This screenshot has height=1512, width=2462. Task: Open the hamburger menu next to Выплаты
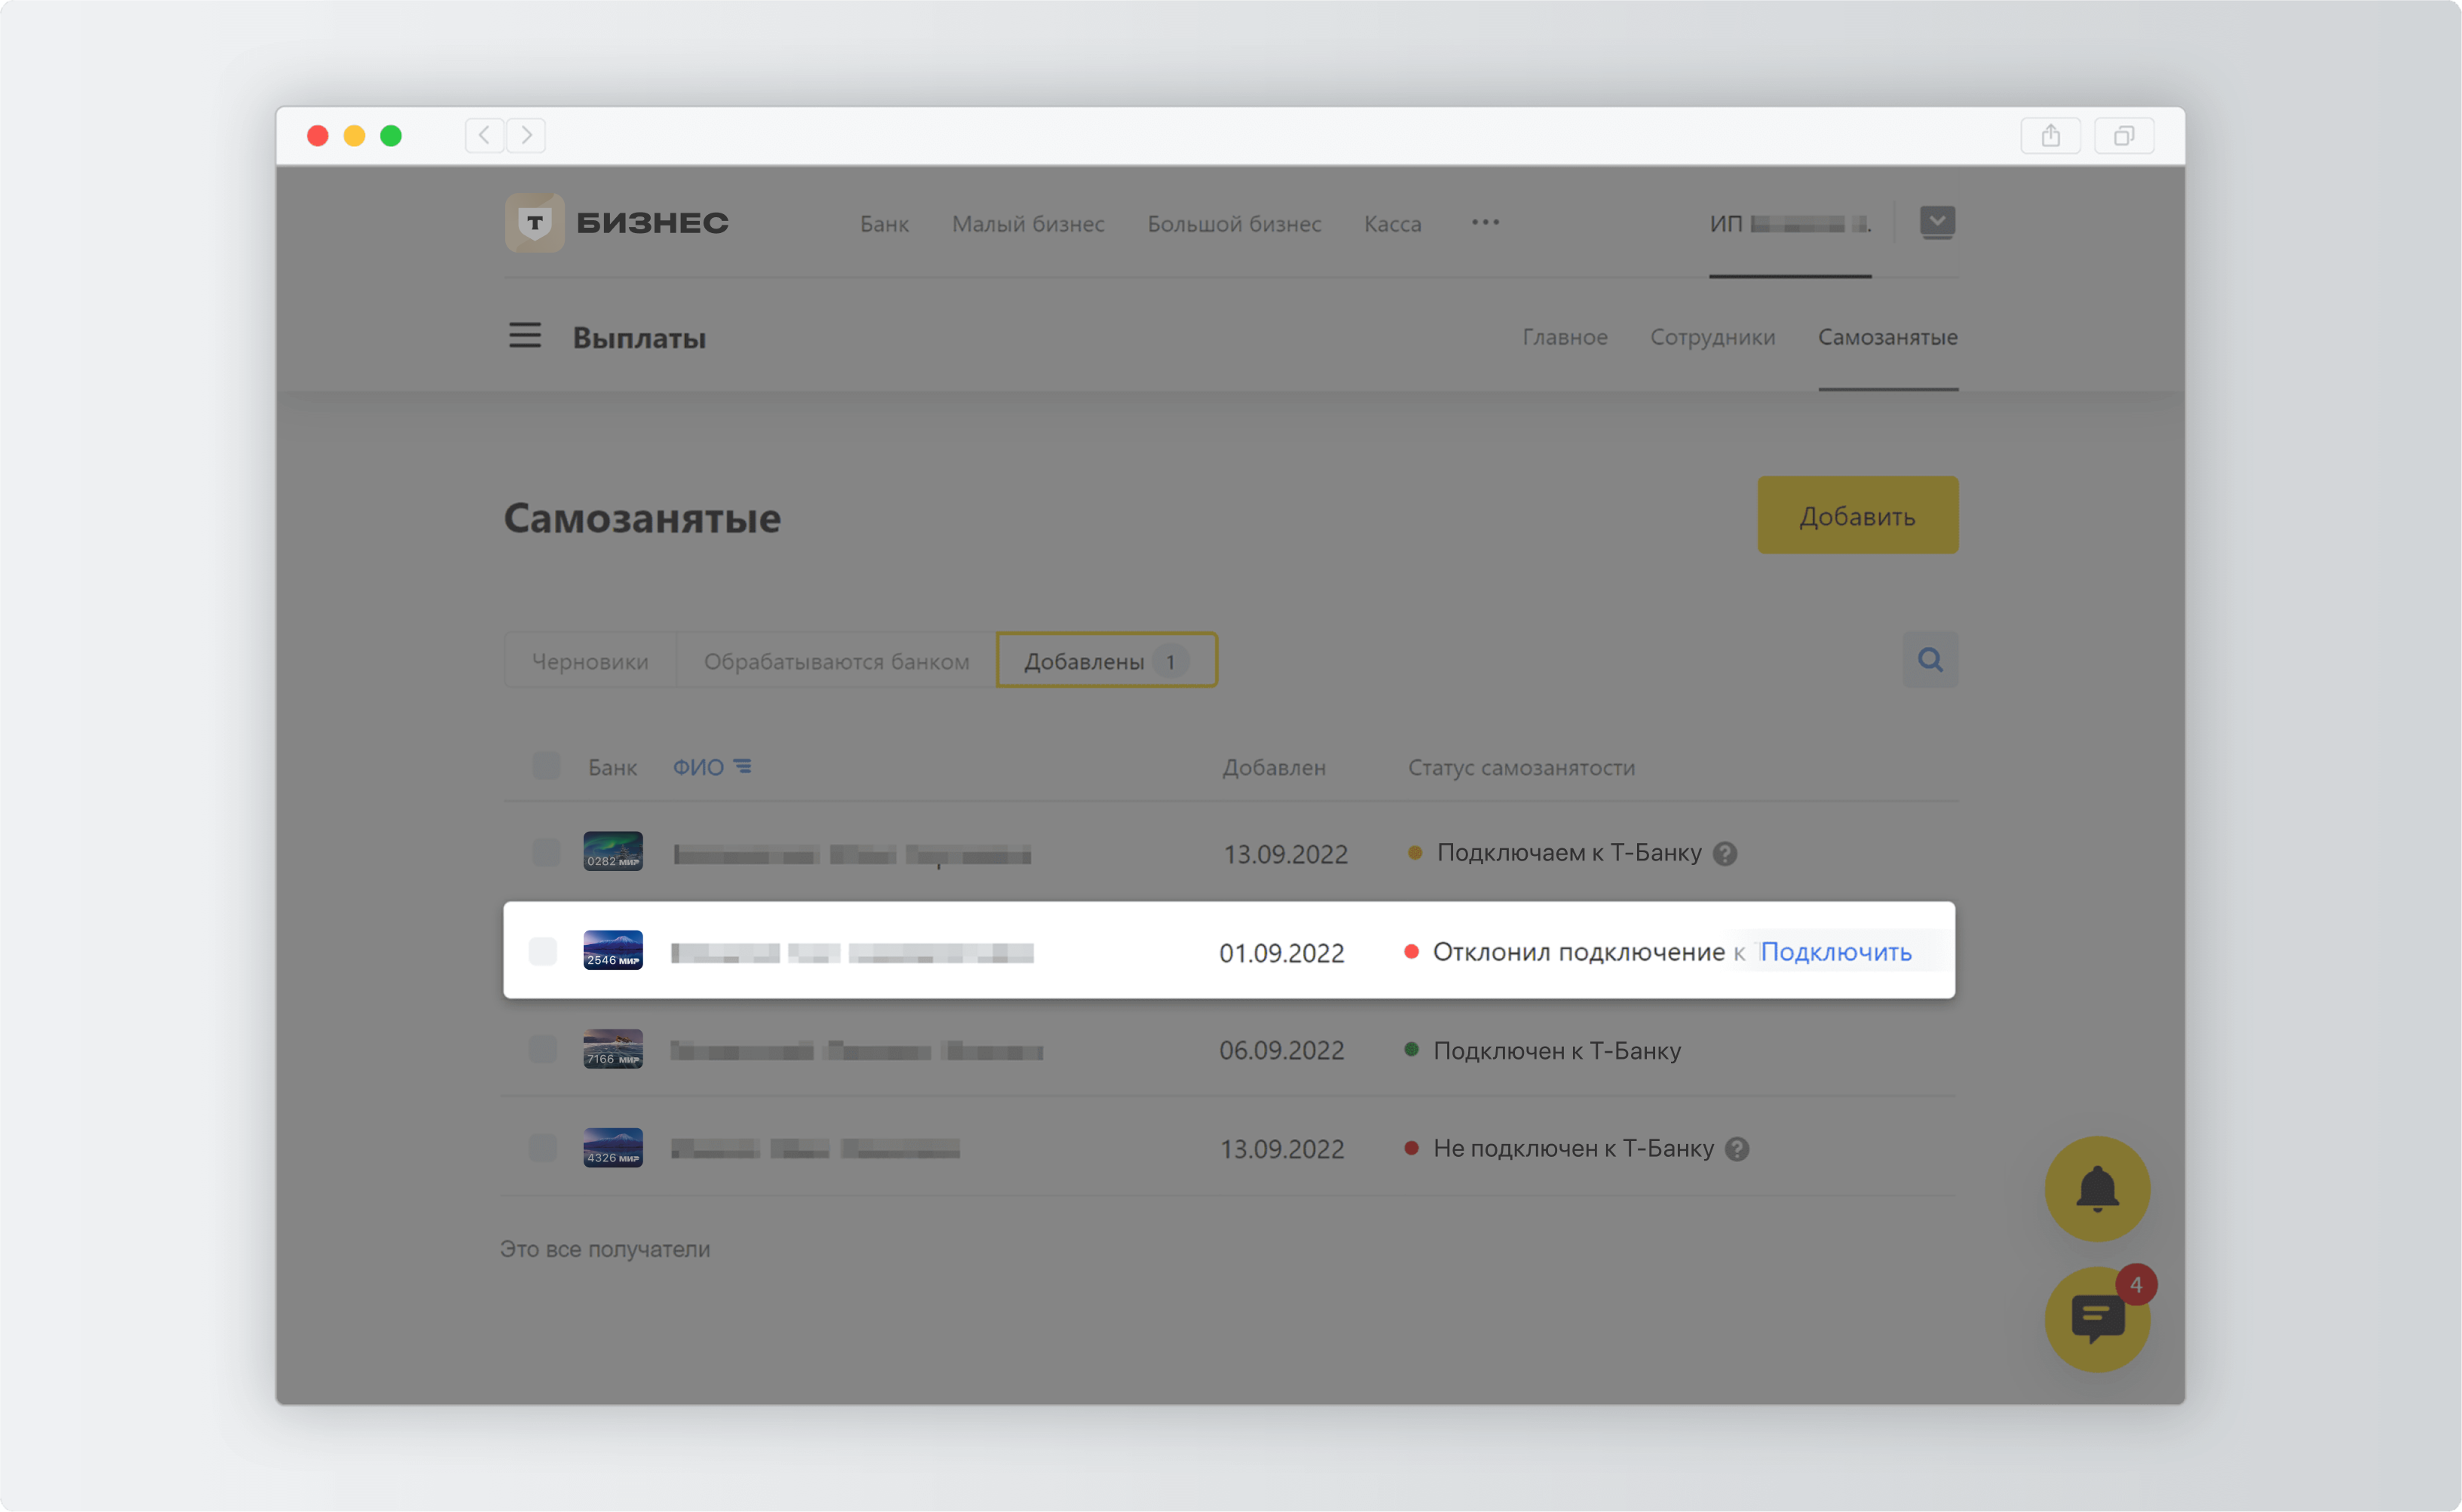[524, 336]
